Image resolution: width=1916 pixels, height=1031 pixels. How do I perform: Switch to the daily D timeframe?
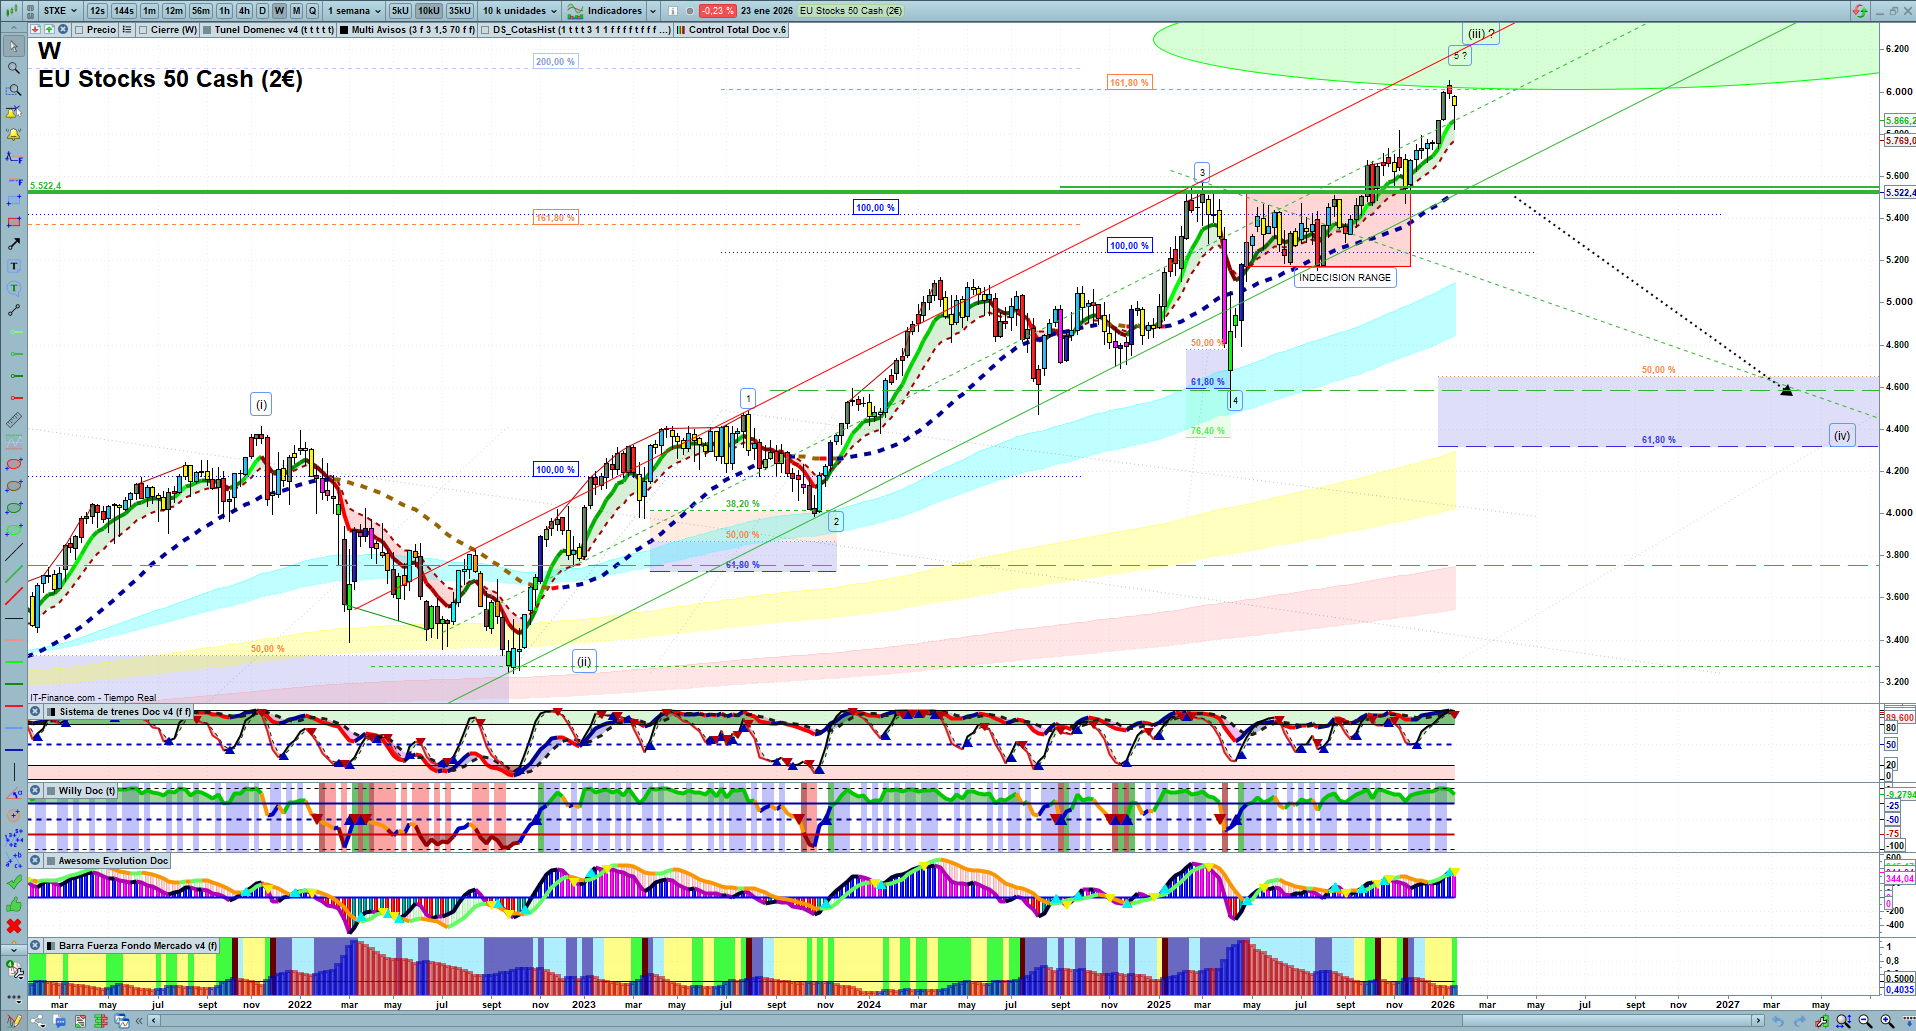click(262, 11)
